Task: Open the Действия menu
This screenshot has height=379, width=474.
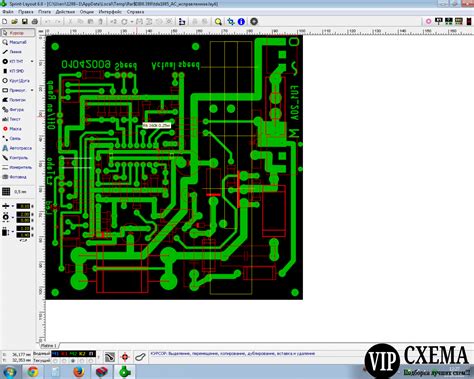Action: tap(65, 12)
